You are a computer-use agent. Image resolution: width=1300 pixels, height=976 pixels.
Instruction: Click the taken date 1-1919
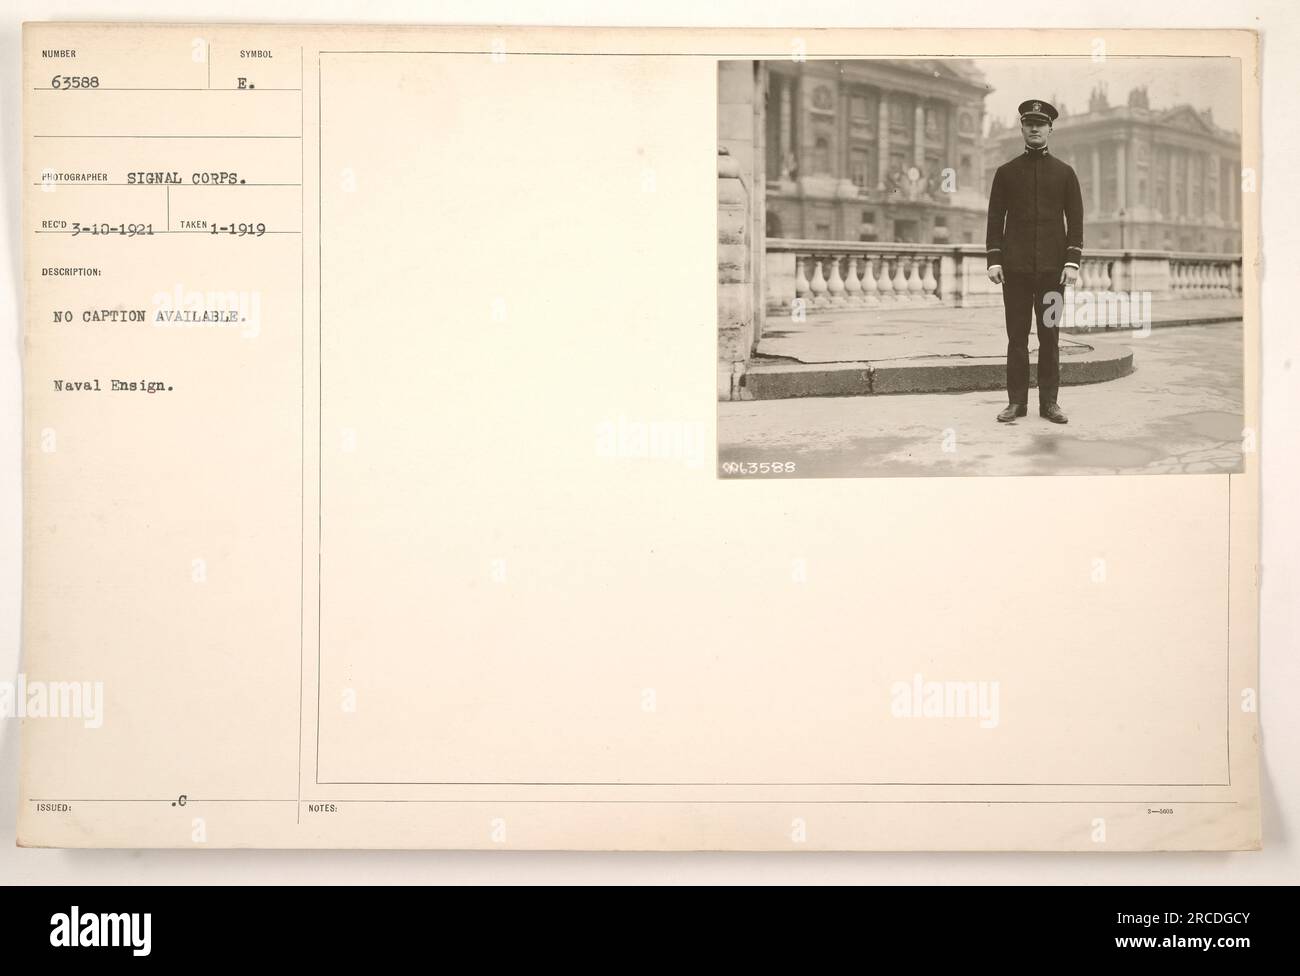coord(237,227)
